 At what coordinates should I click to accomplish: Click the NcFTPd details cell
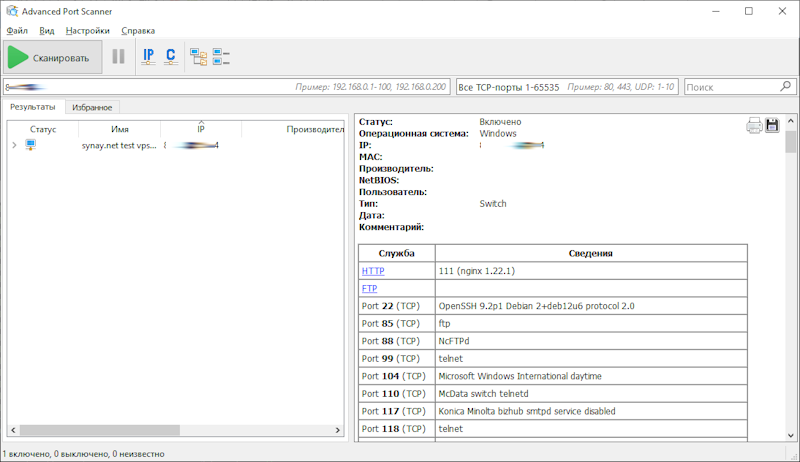click(x=591, y=341)
